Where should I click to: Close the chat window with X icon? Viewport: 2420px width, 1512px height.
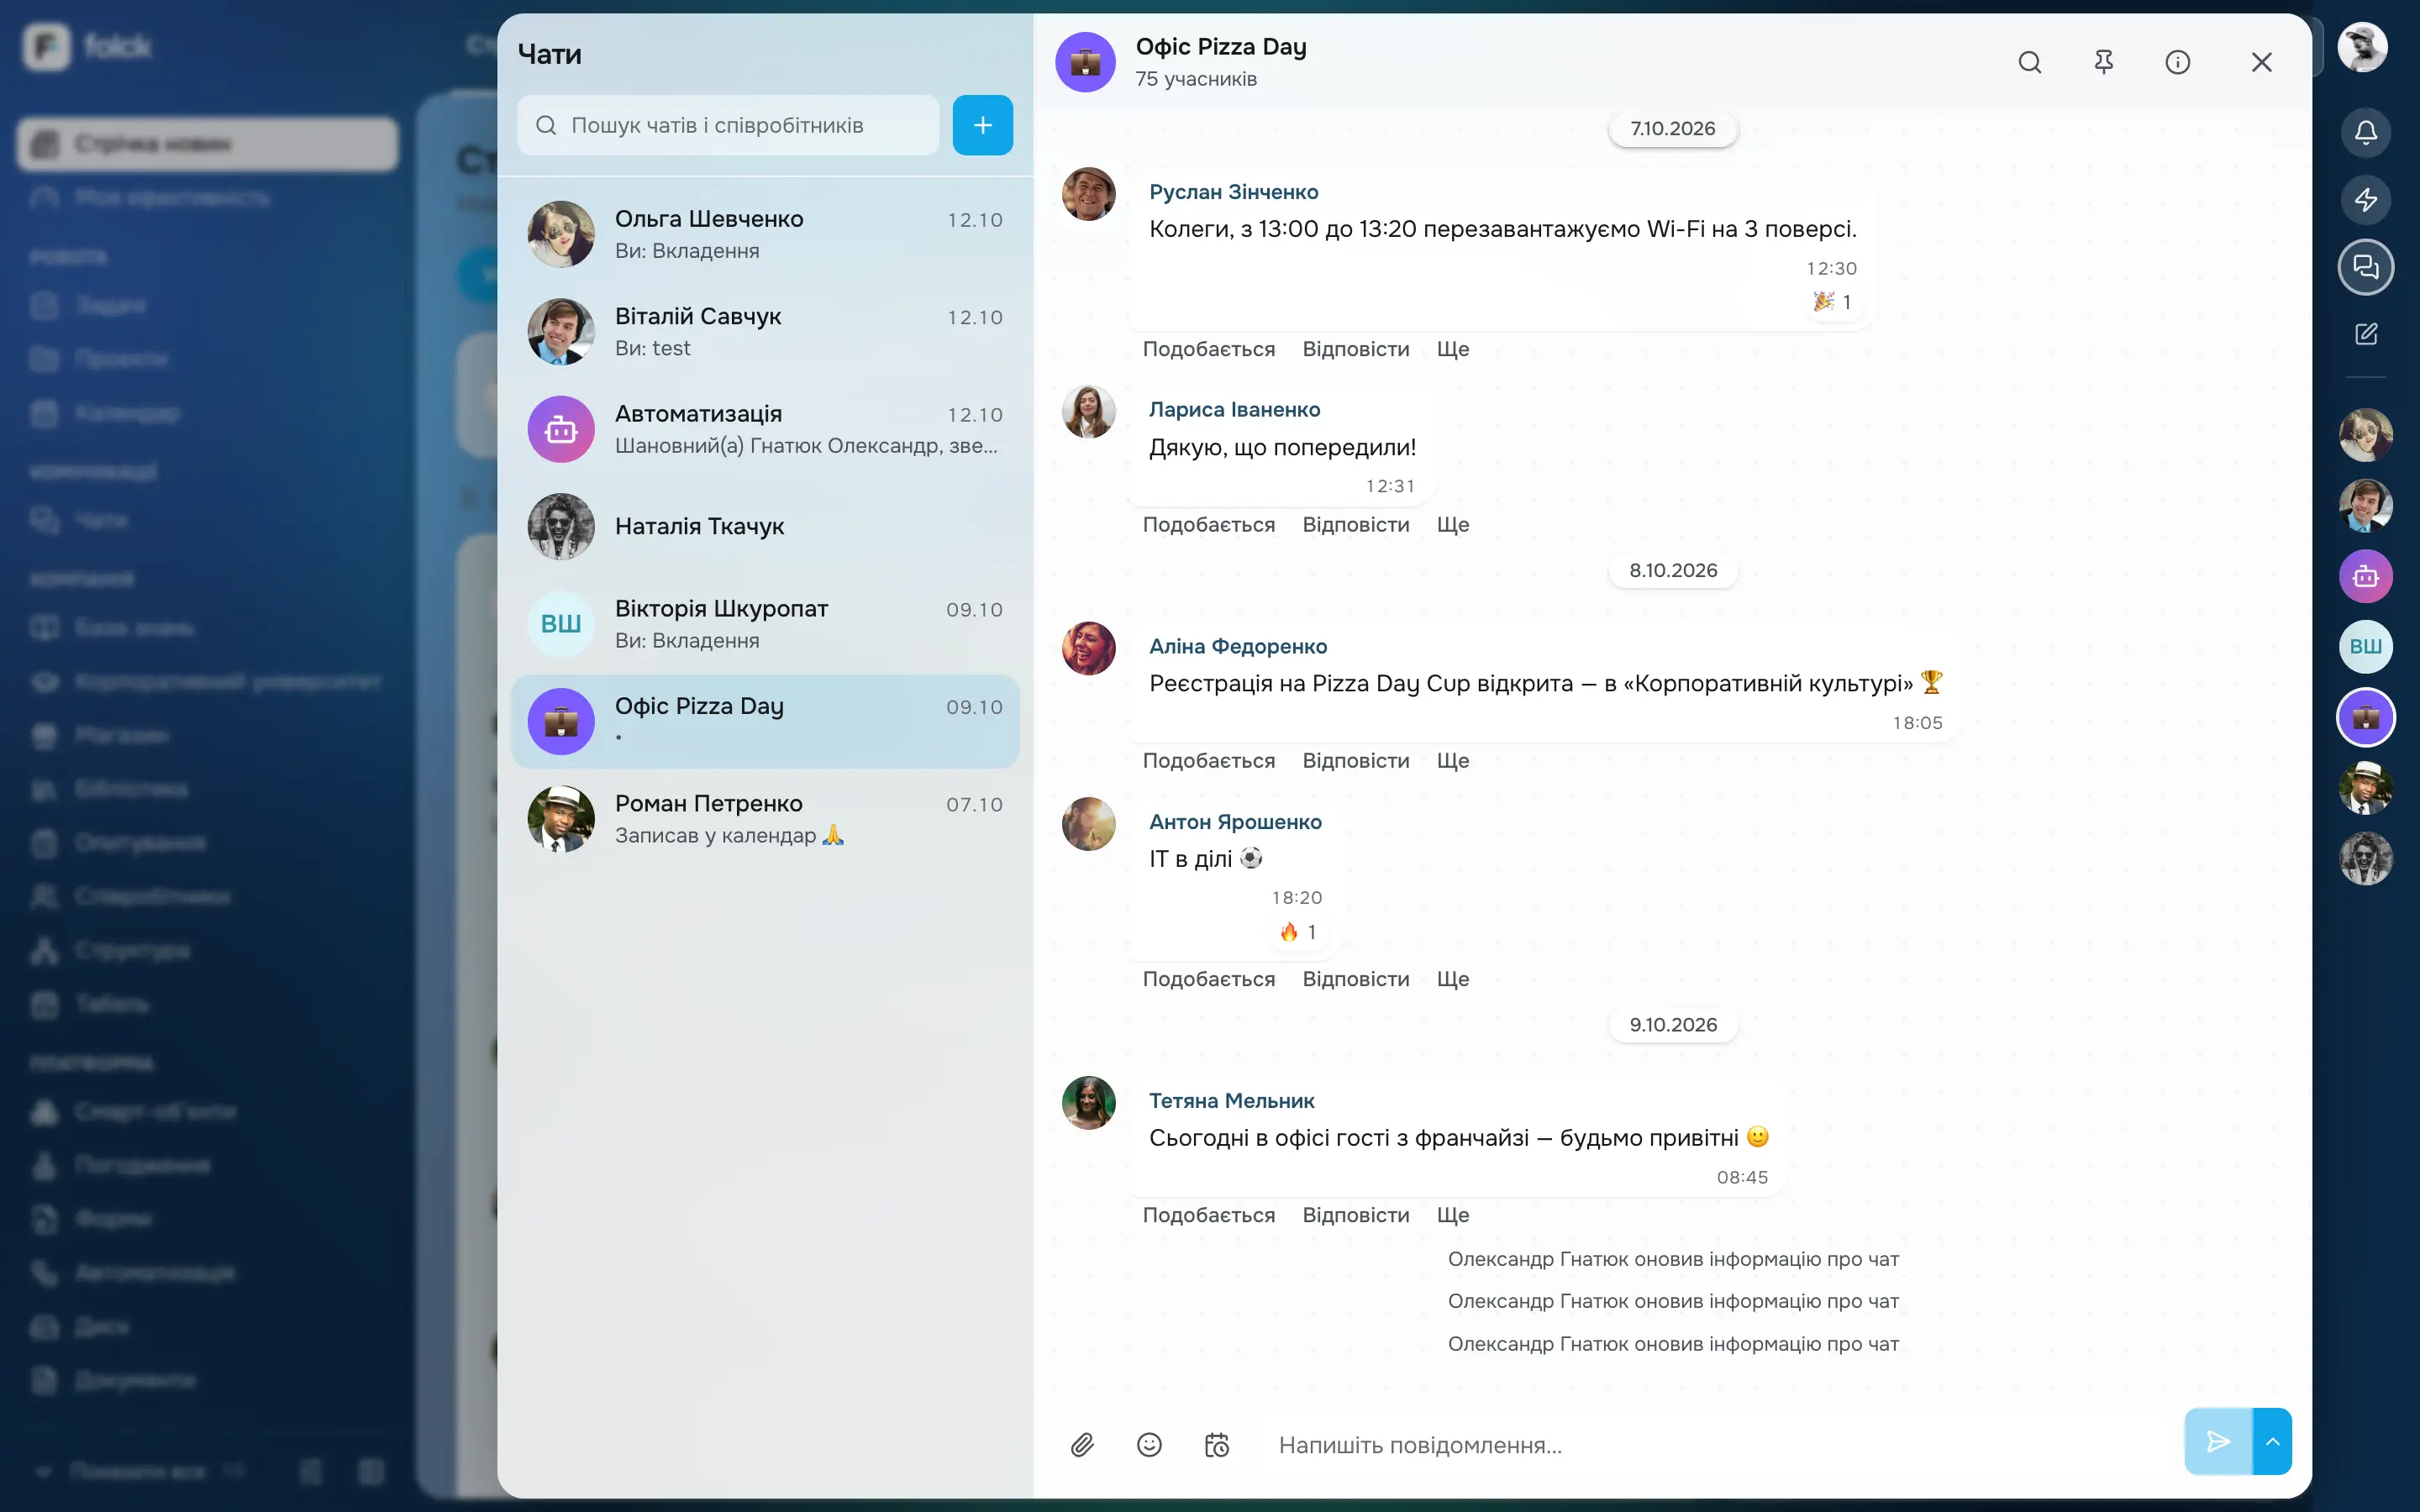pos(2261,62)
